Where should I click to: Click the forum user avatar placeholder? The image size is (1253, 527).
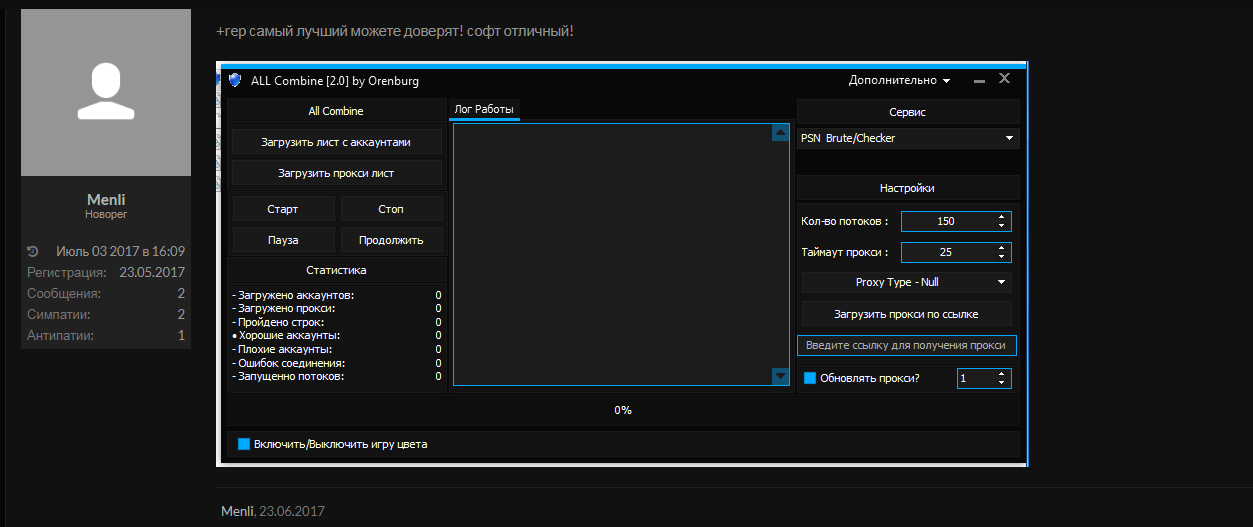(x=106, y=93)
